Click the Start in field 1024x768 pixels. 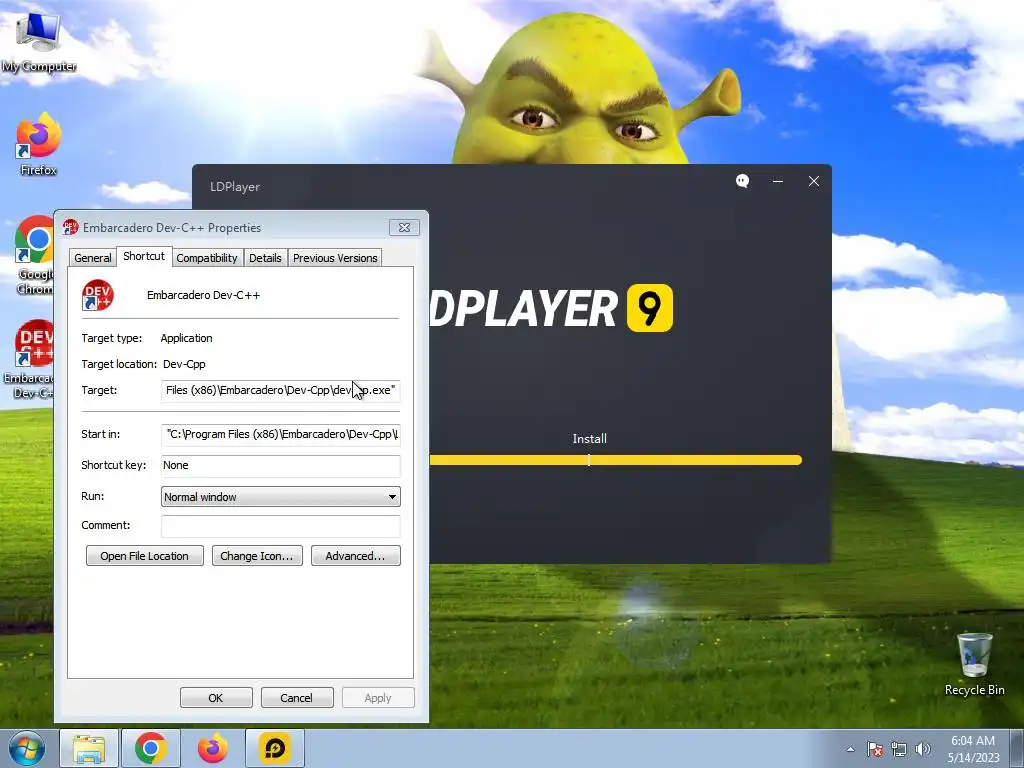281,434
